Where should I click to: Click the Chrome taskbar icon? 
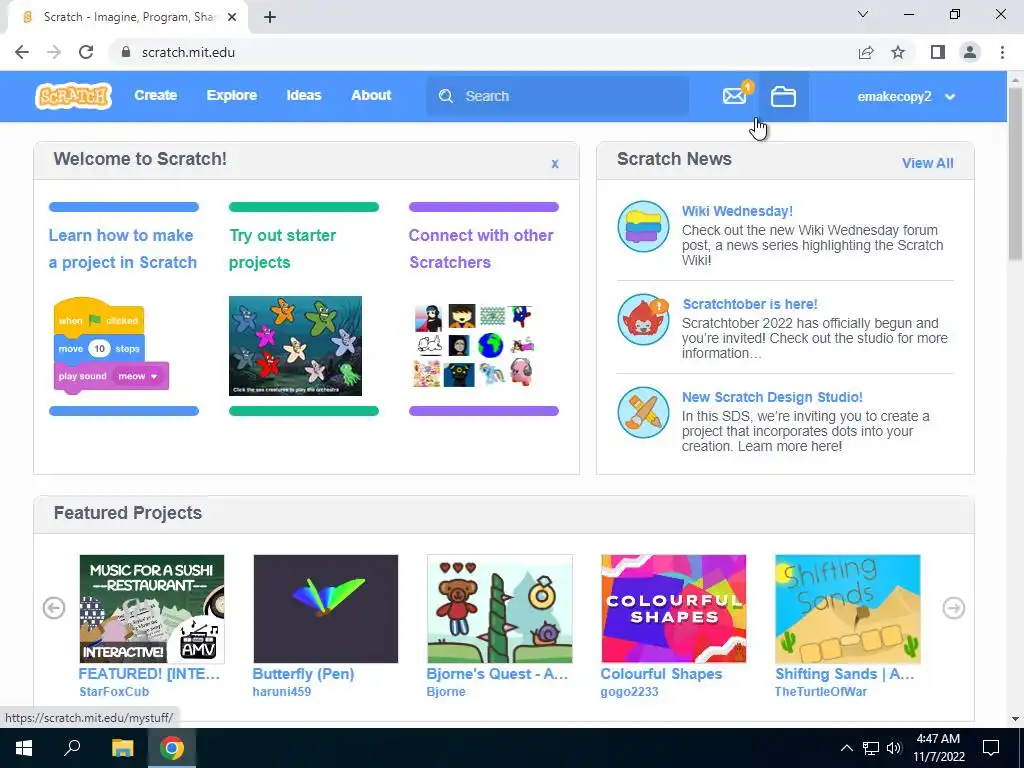(172, 748)
